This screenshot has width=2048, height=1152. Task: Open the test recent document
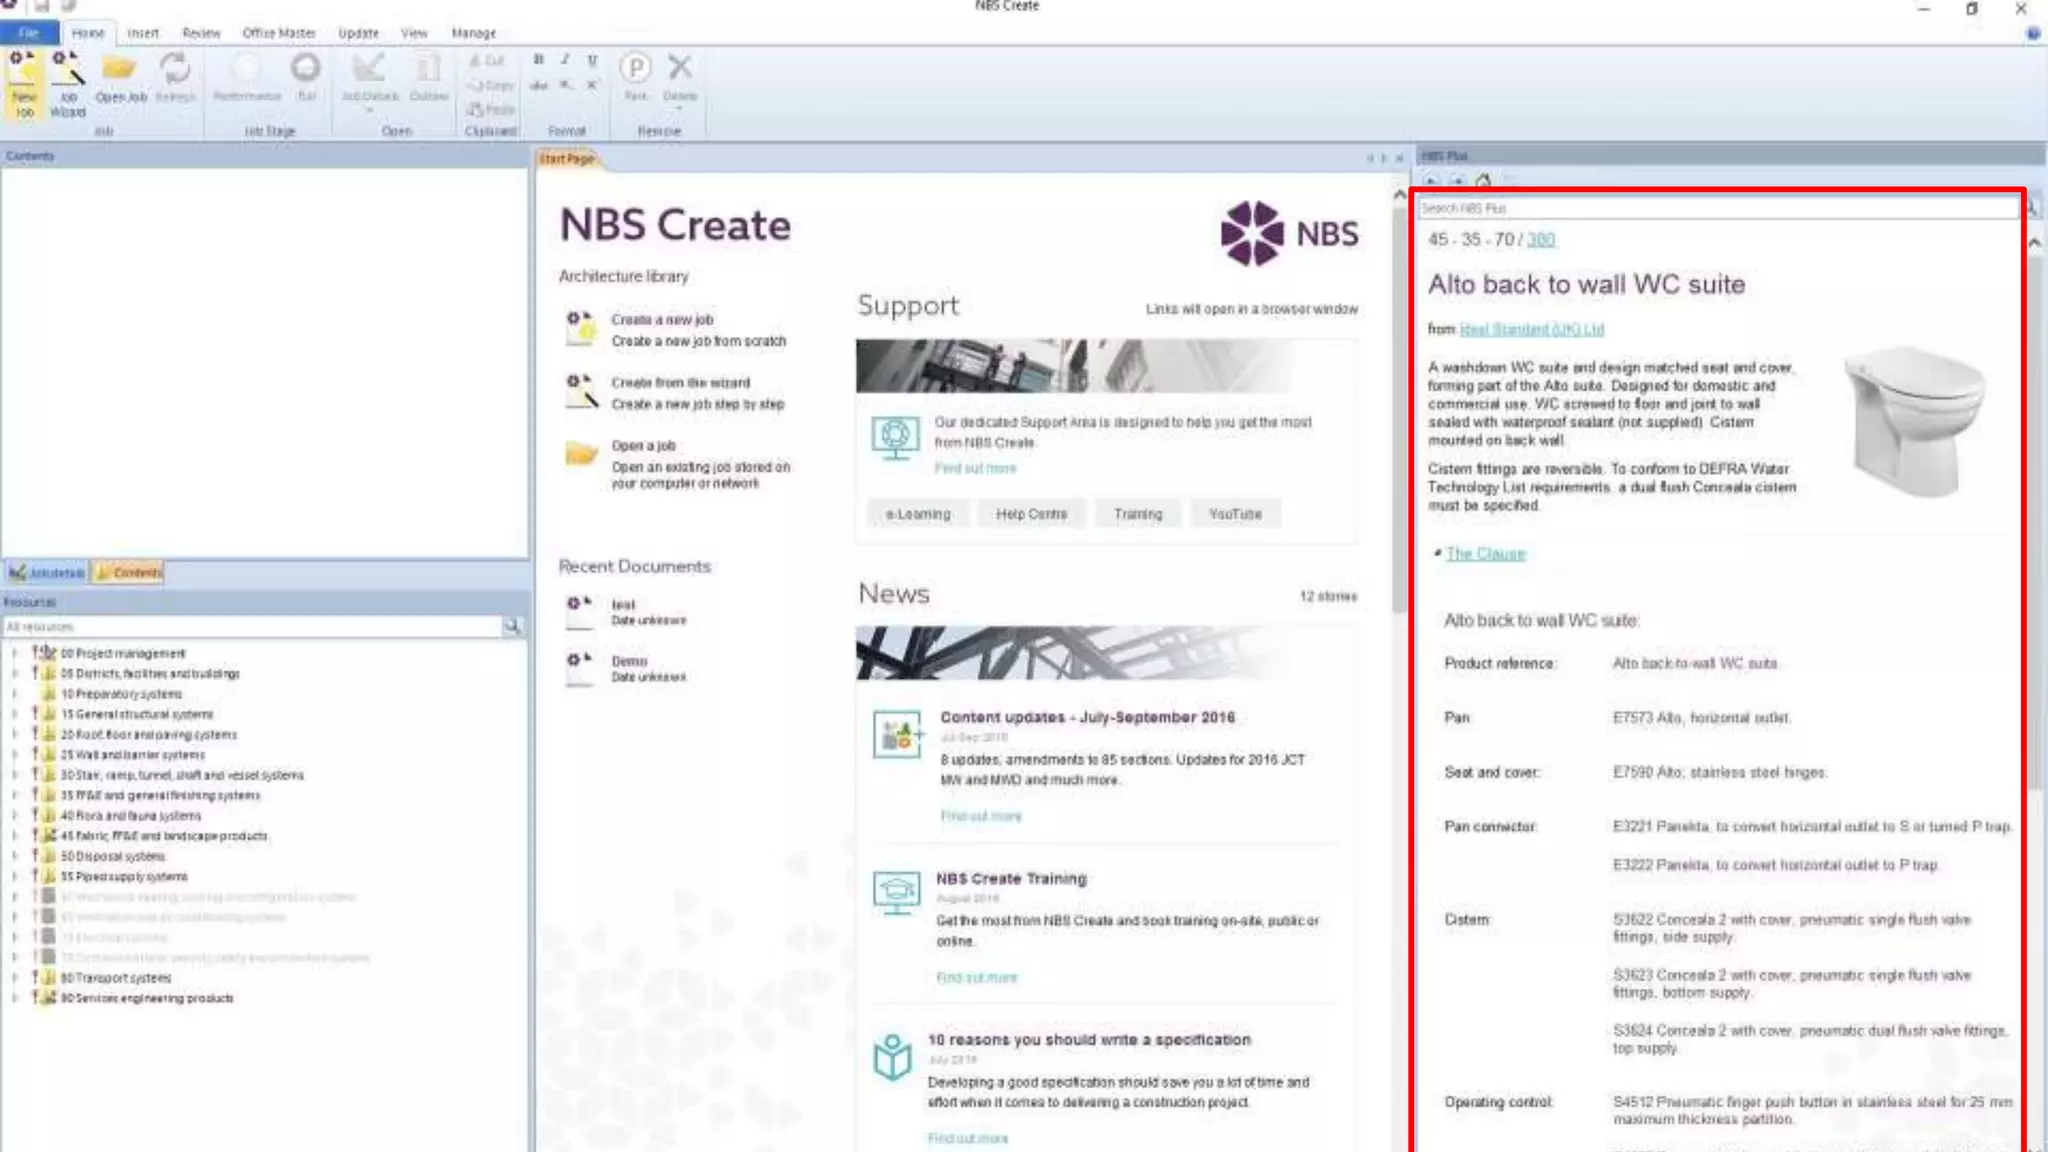click(x=623, y=605)
